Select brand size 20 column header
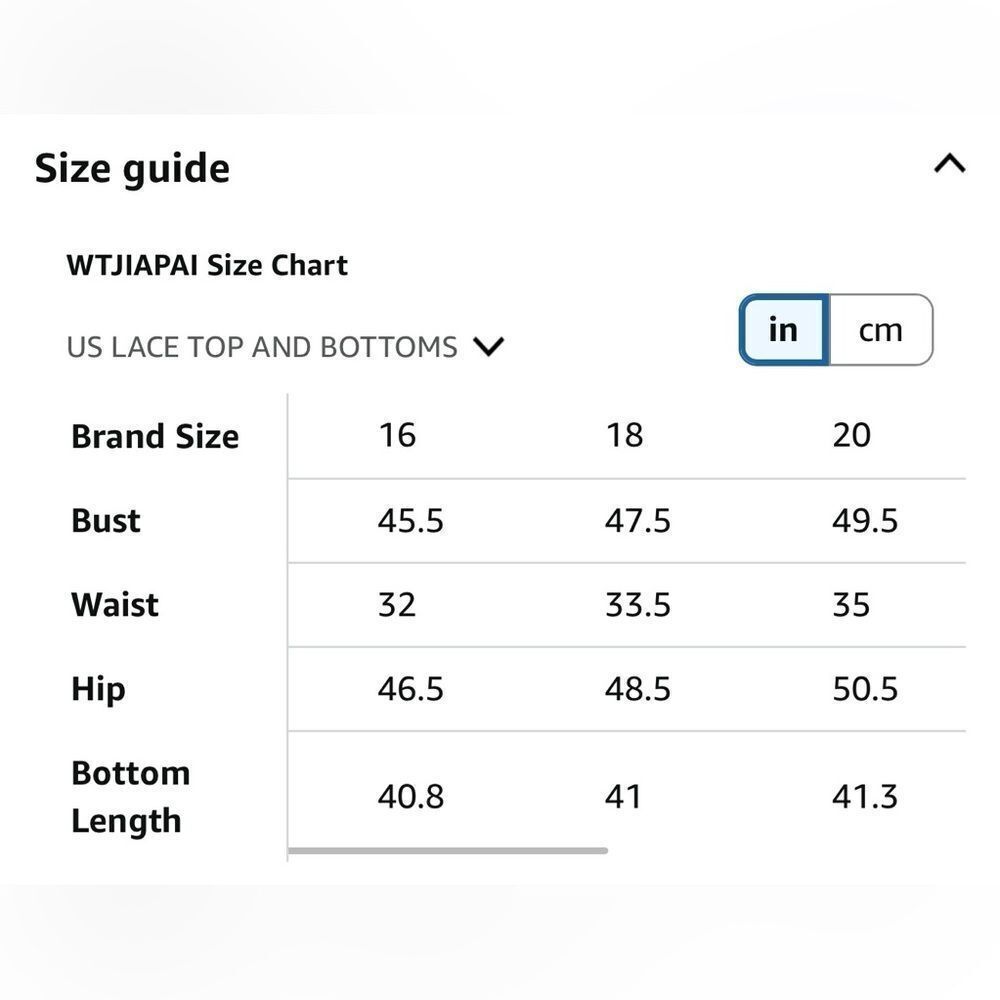This screenshot has height=1000, width=1000. click(851, 436)
